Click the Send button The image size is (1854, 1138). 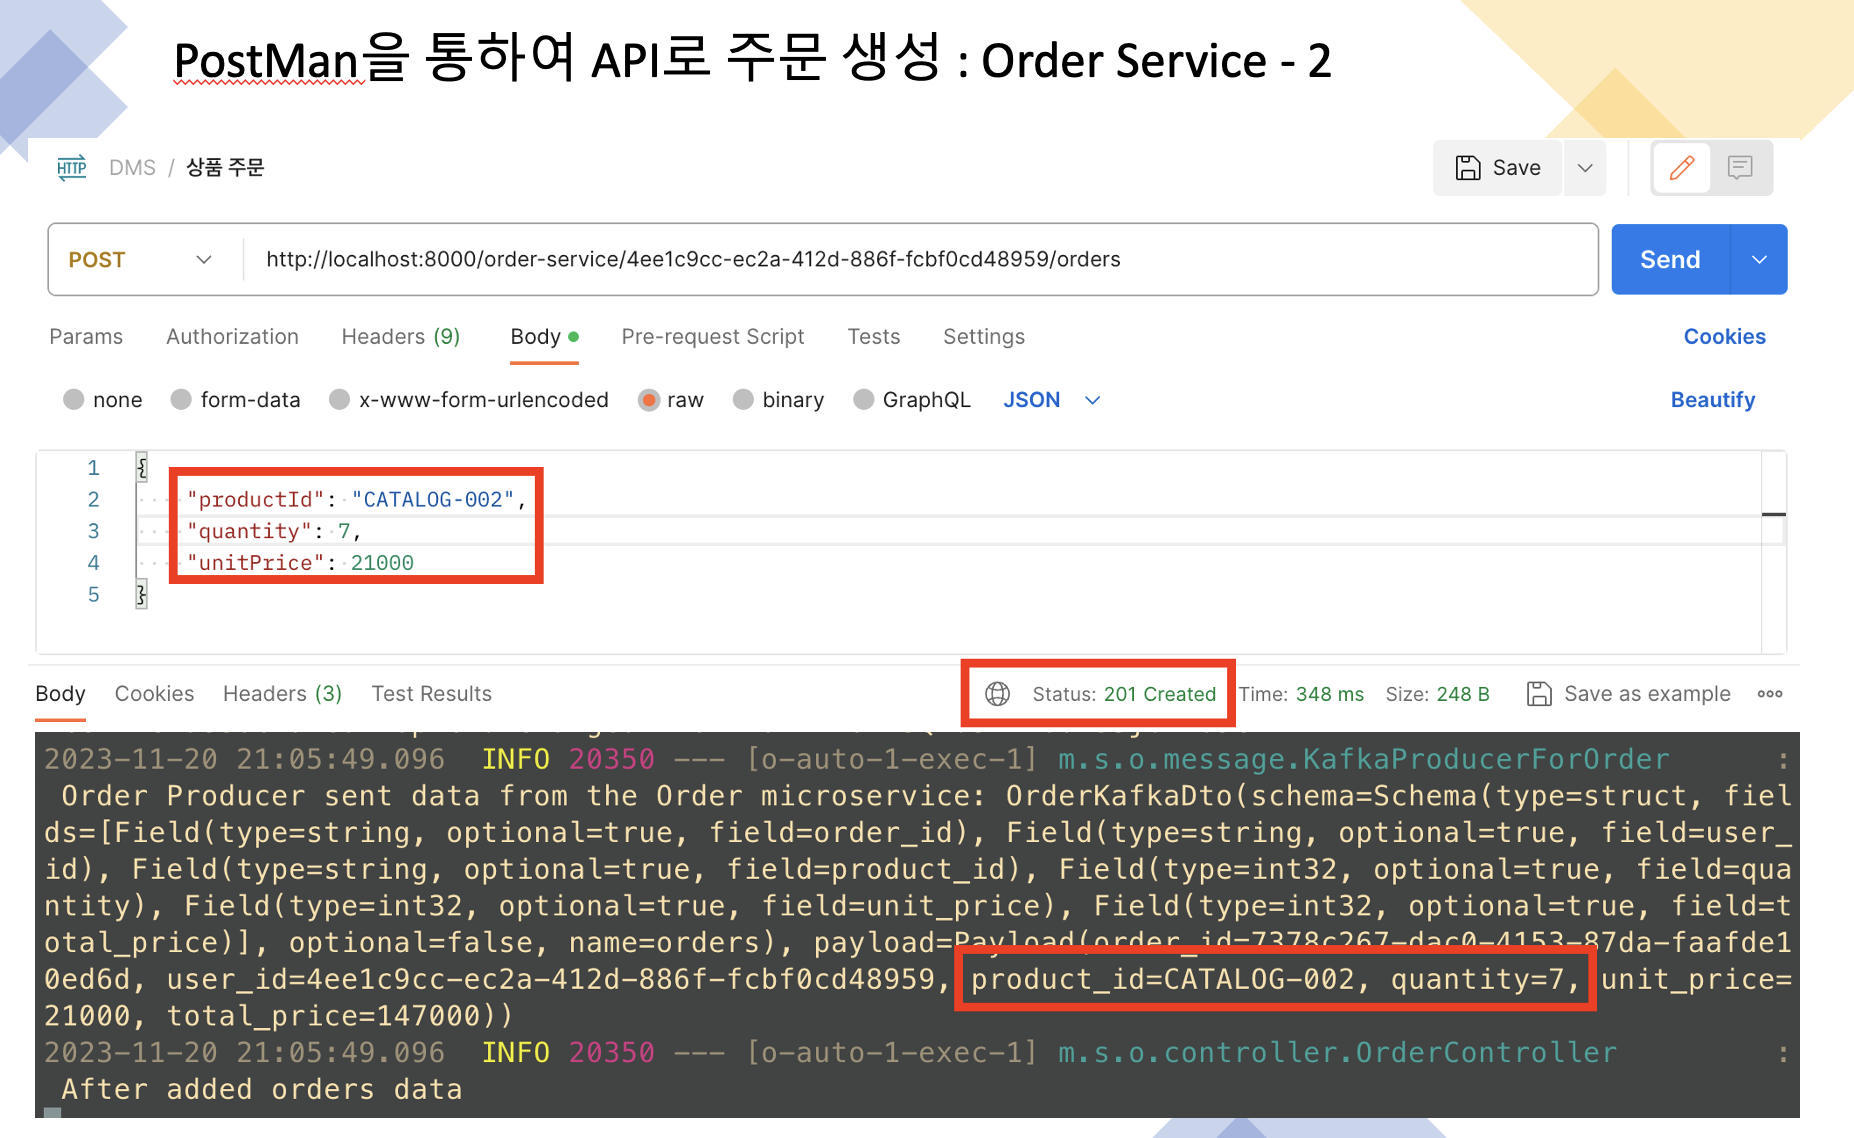pos(1670,260)
